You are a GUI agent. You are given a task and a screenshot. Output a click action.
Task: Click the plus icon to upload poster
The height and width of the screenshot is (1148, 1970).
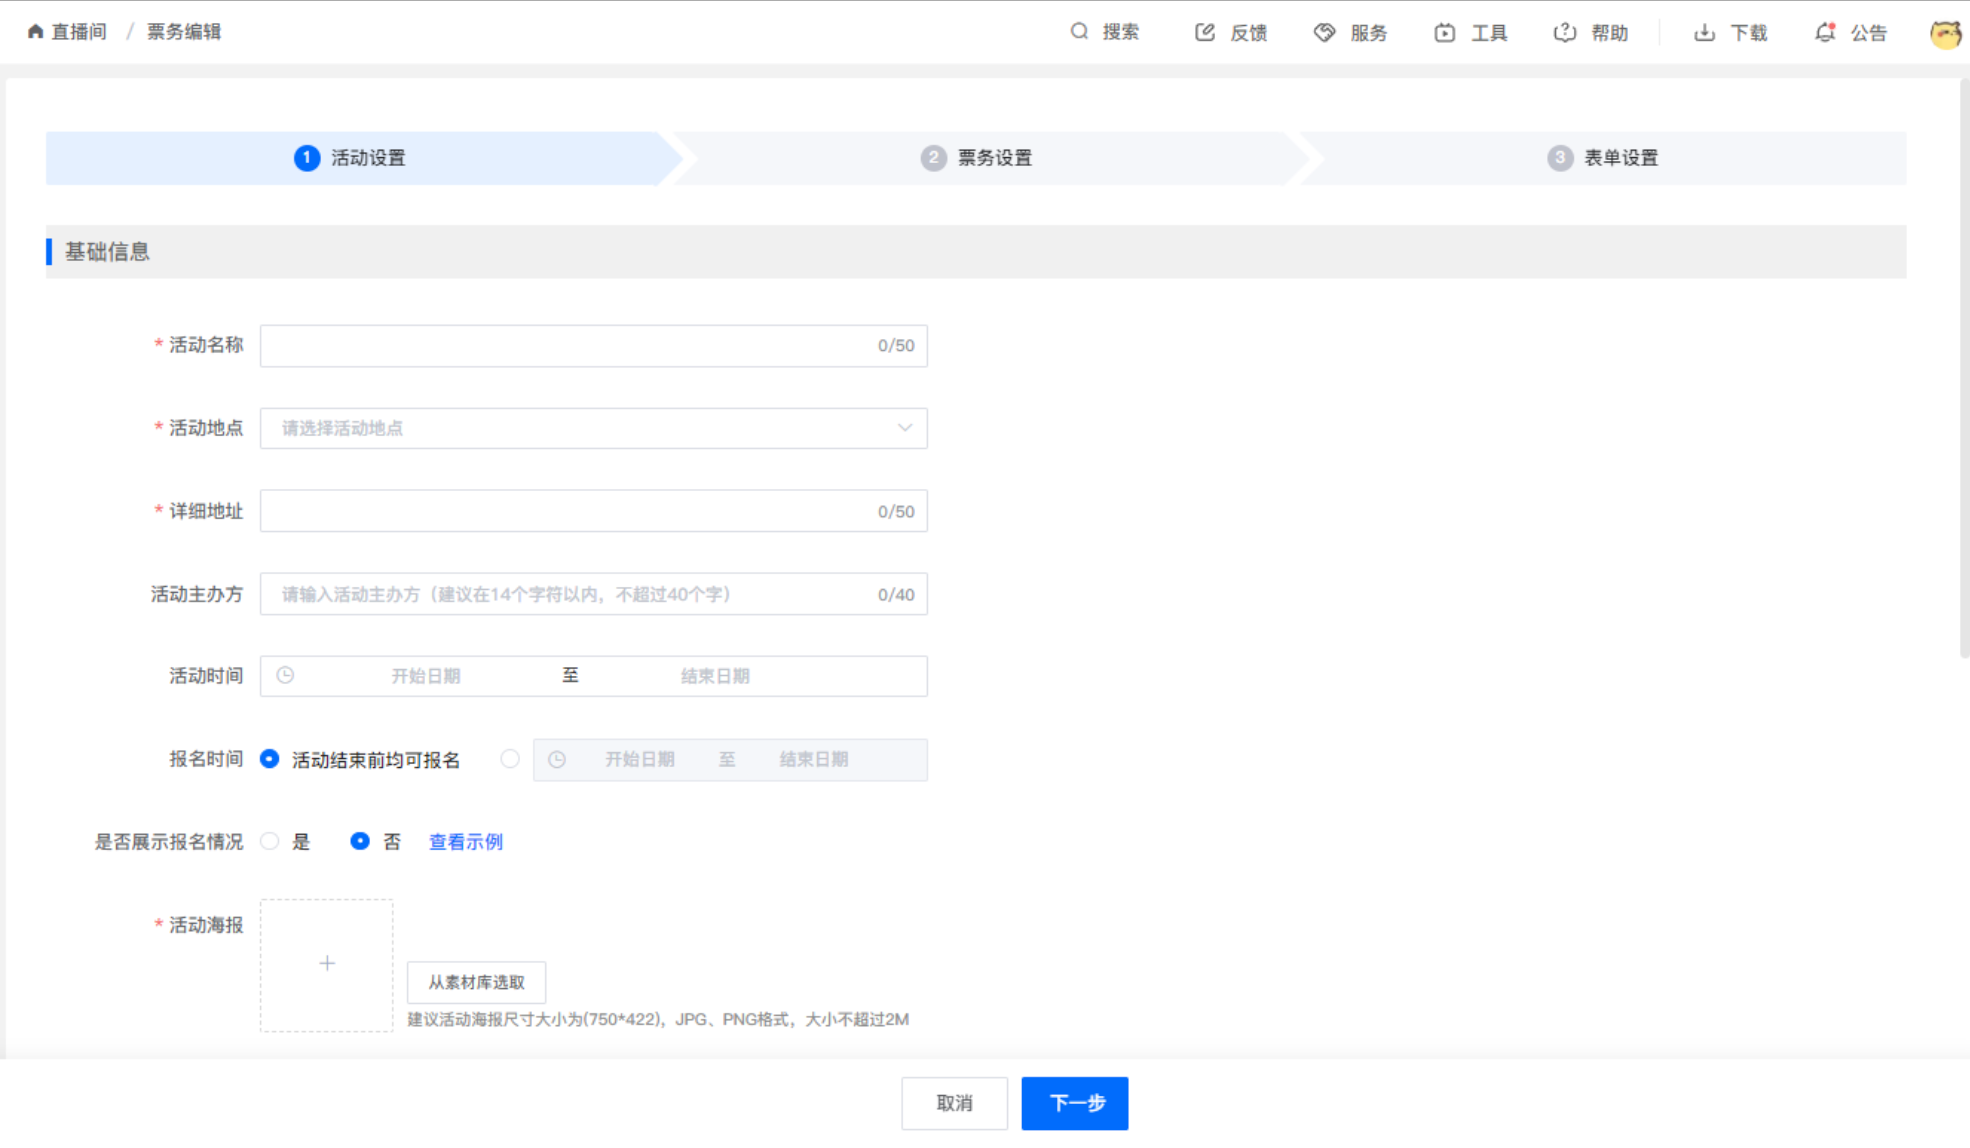click(327, 964)
